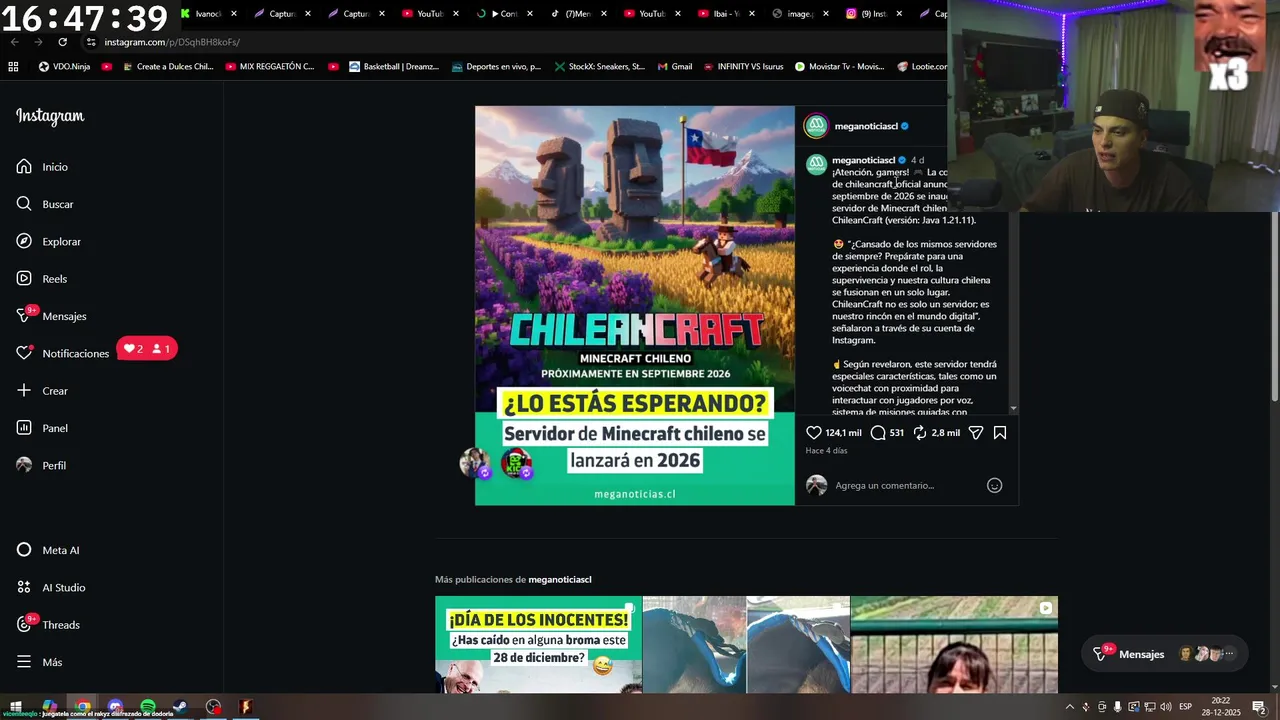Open Notificaciones panel
This screenshot has height=720, width=1280.
[62, 354]
